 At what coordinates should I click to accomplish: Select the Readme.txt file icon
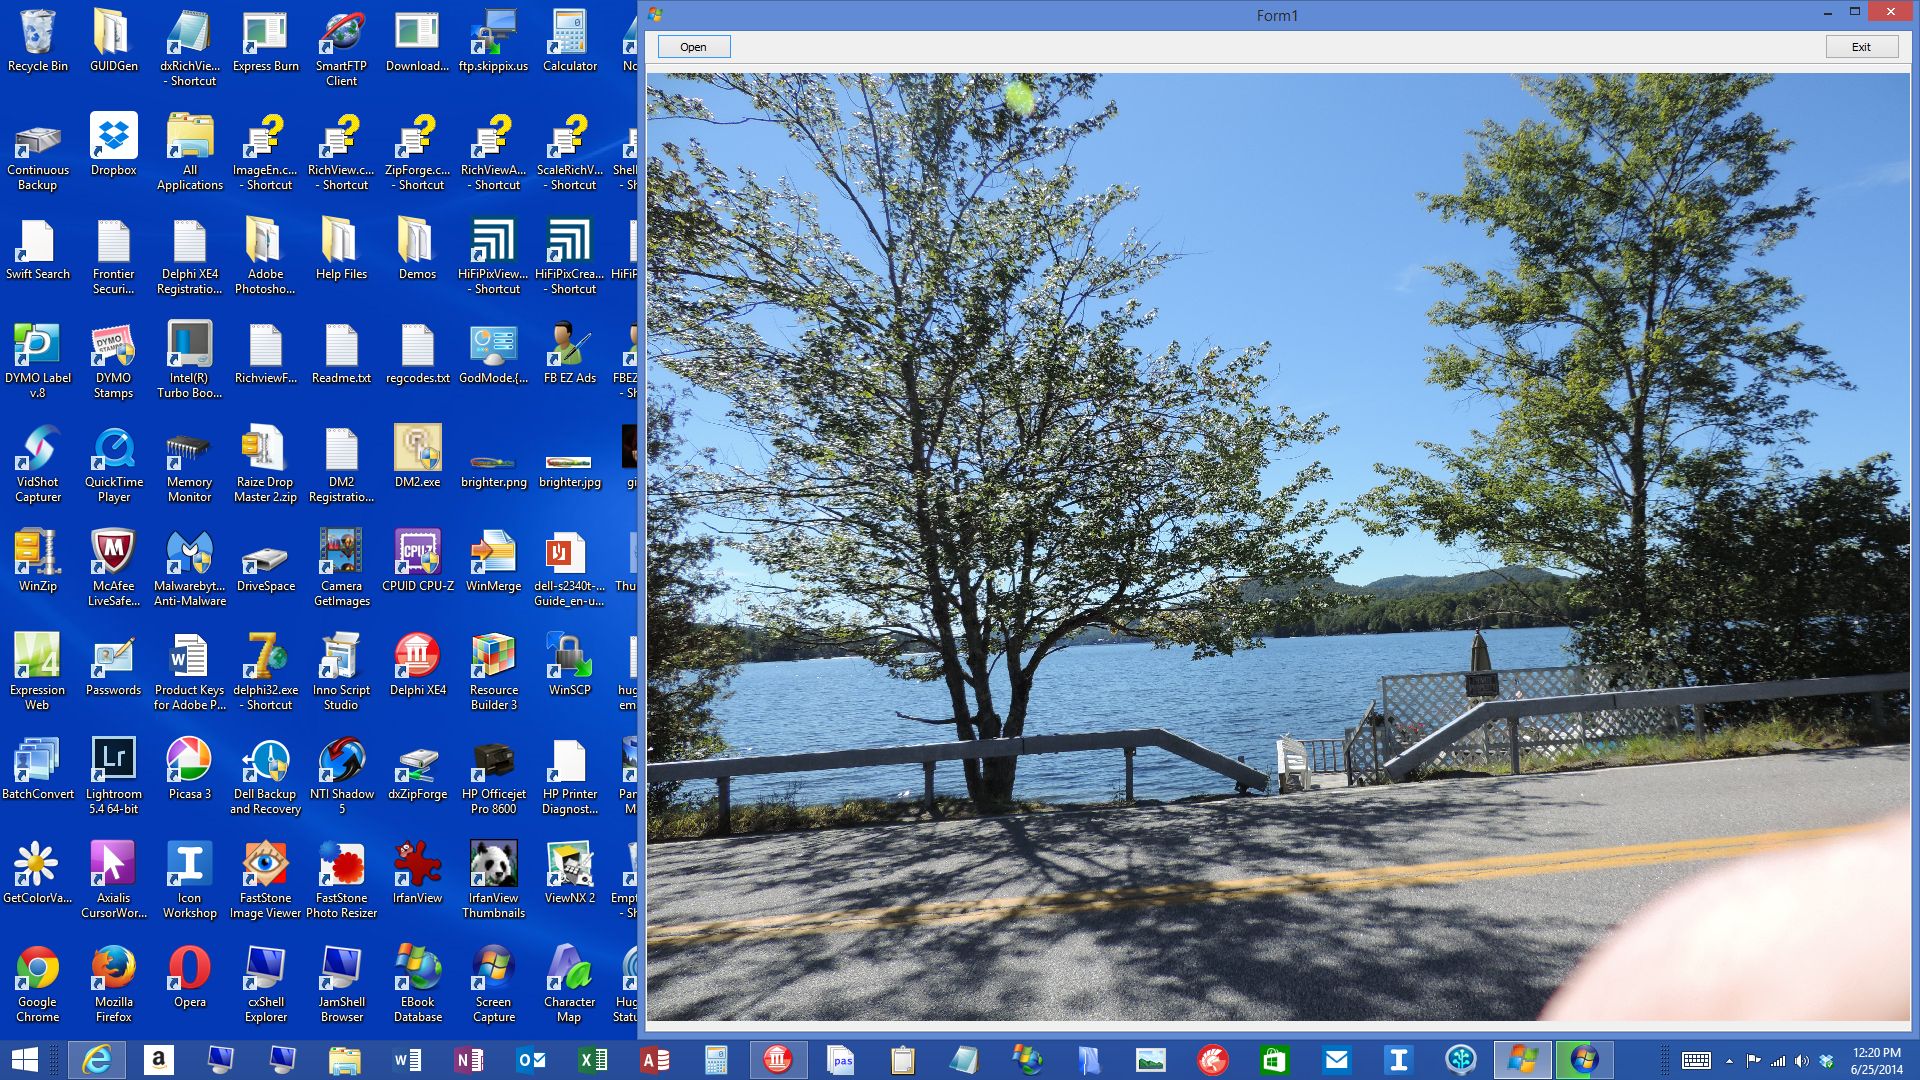pos(342,354)
